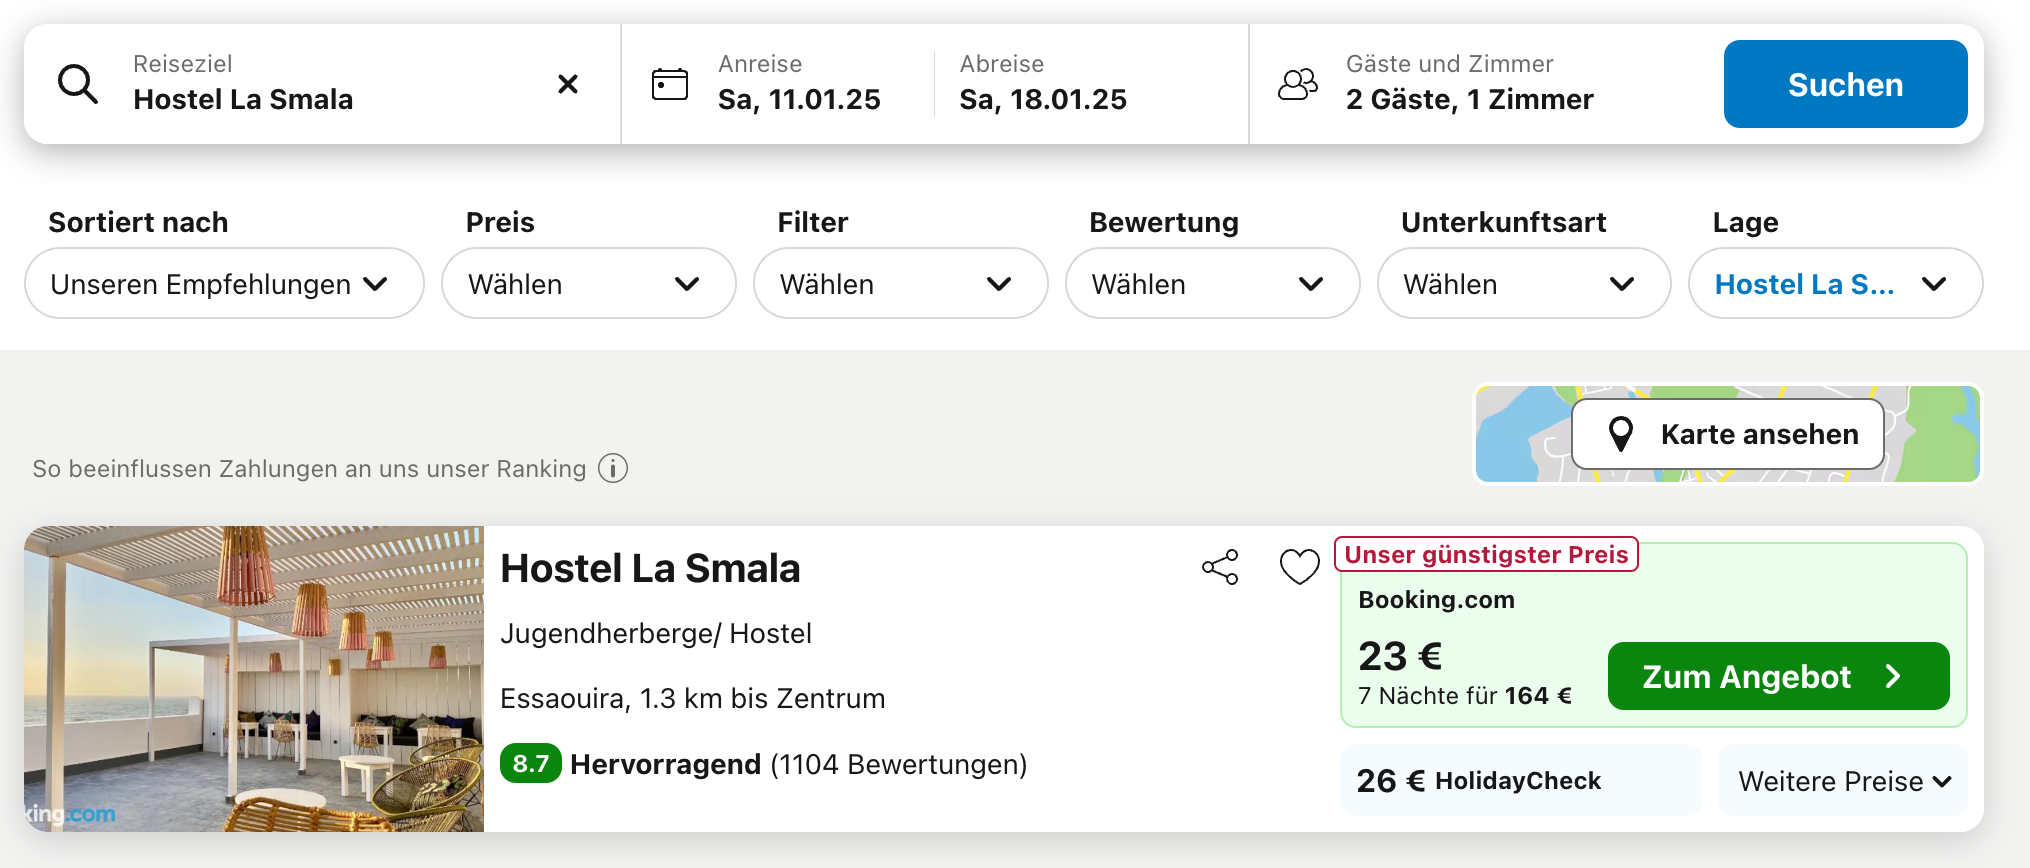
Task: Expand the Preis filter dropdown
Action: tap(589, 284)
